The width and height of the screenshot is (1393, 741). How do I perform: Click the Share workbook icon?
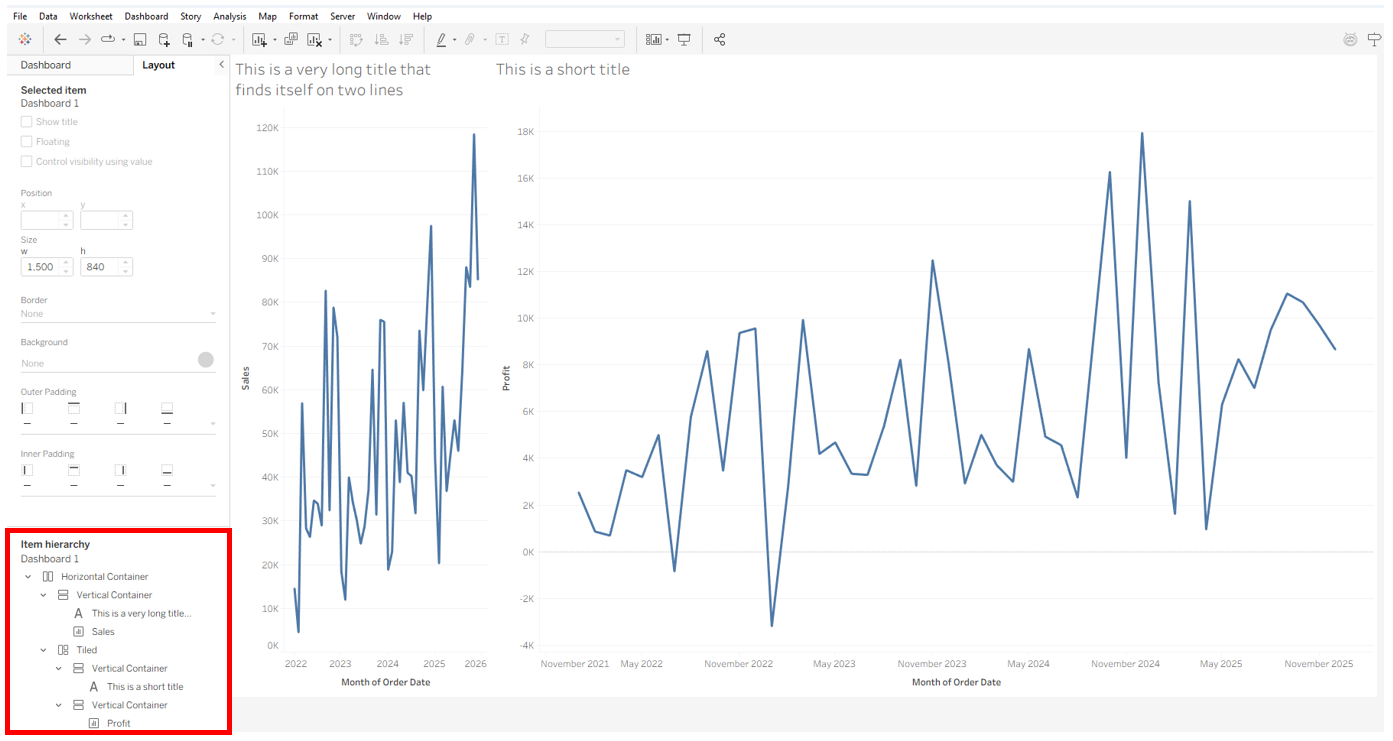point(720,39)
